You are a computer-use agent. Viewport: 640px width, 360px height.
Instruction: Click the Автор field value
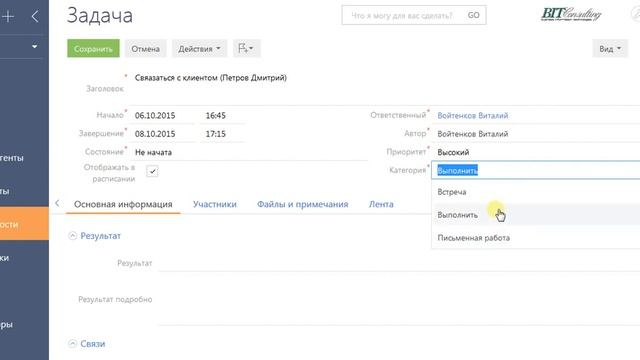pyautogui.click(x=473, y=134)
